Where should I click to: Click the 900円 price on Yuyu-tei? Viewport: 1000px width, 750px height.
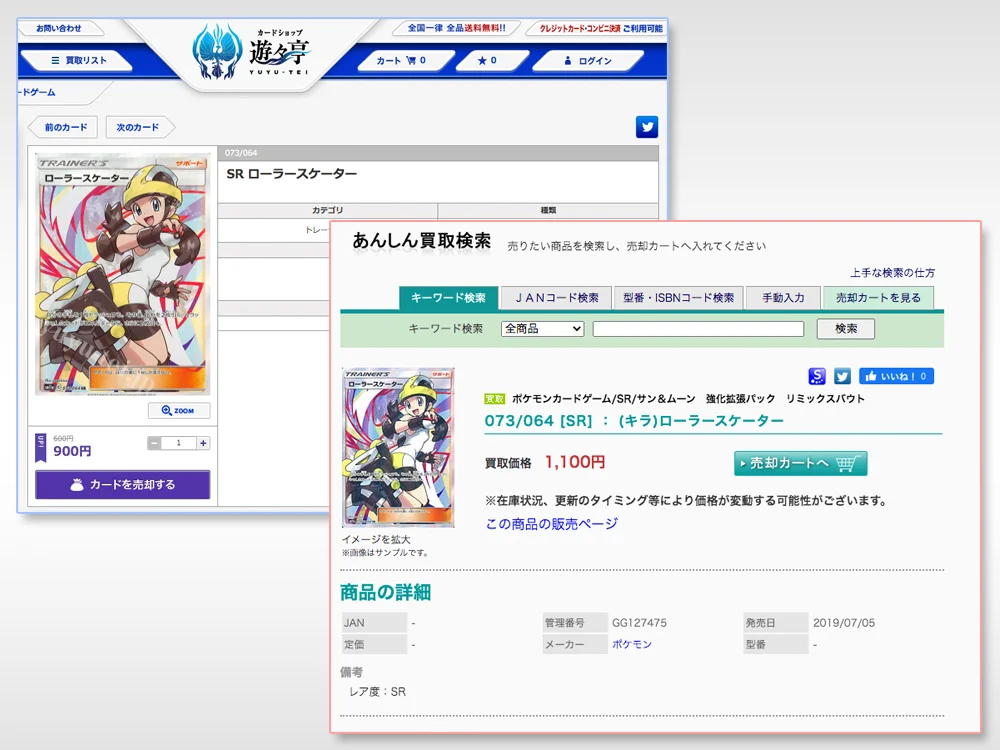(x=72, y=452)
